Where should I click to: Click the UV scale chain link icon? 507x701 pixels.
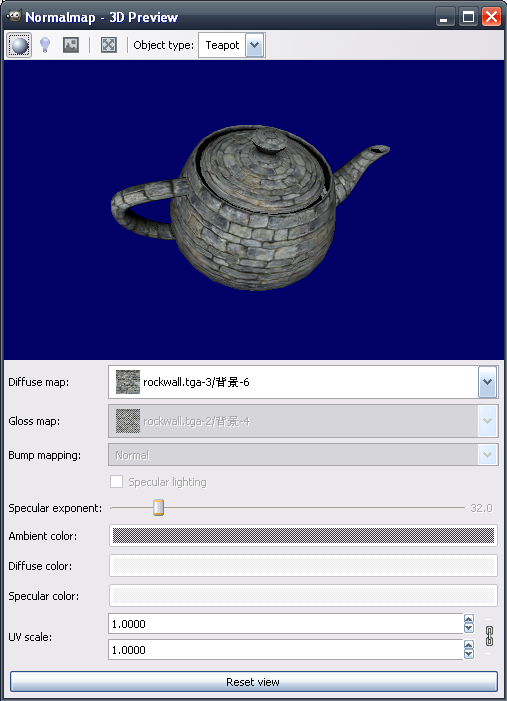[x=489, y=636]
